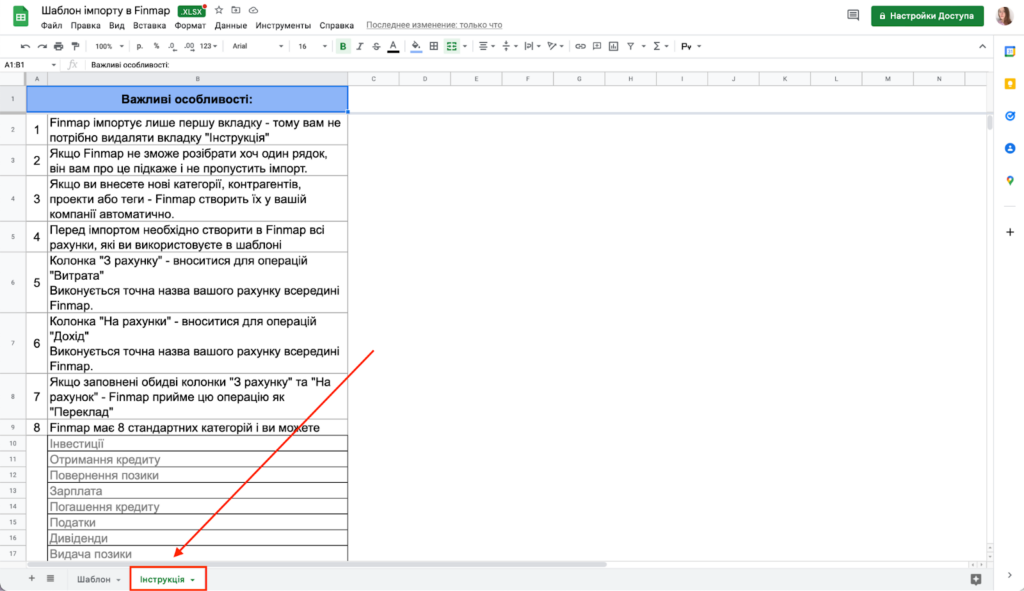
Task: Increase decimal places
Action: [x=189, y=46]
